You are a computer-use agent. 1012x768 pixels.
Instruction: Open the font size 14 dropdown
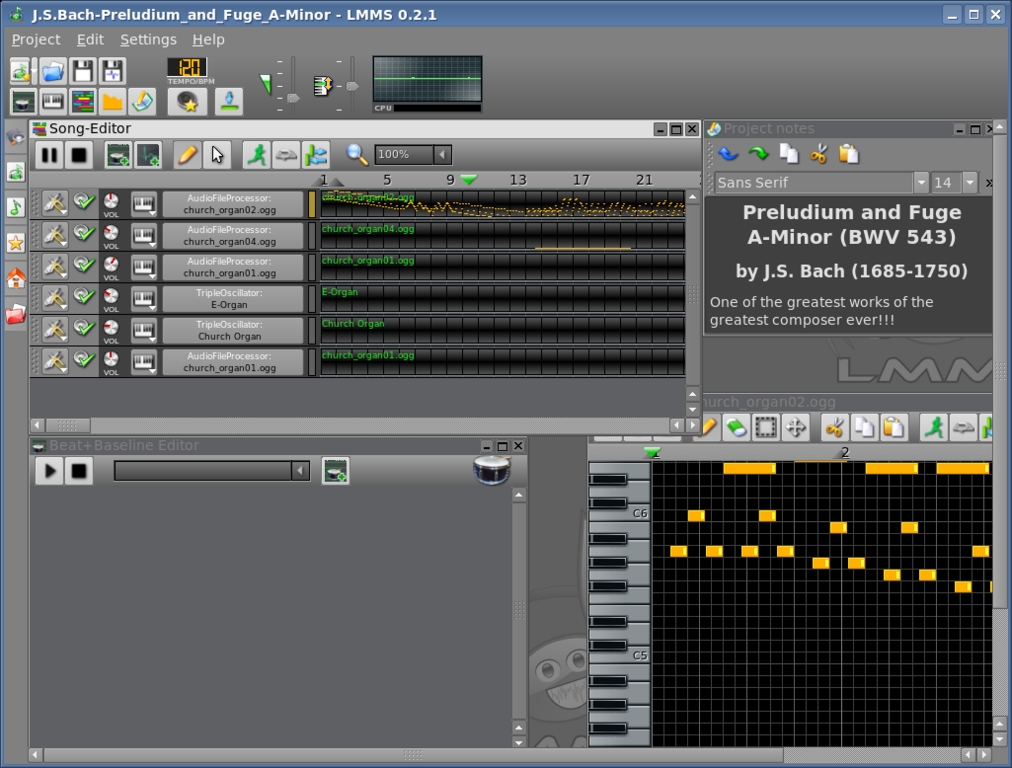tap(969, 183)
